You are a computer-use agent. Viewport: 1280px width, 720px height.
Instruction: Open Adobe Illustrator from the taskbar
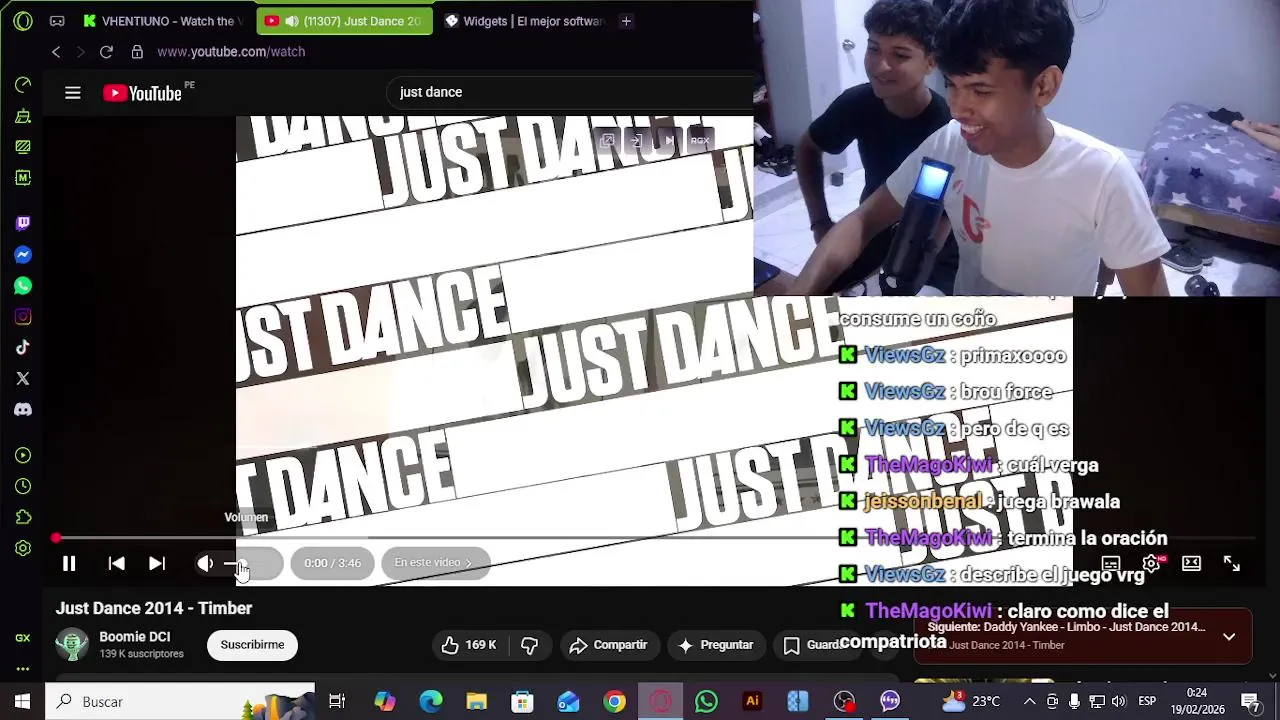(x=752, y=702)
